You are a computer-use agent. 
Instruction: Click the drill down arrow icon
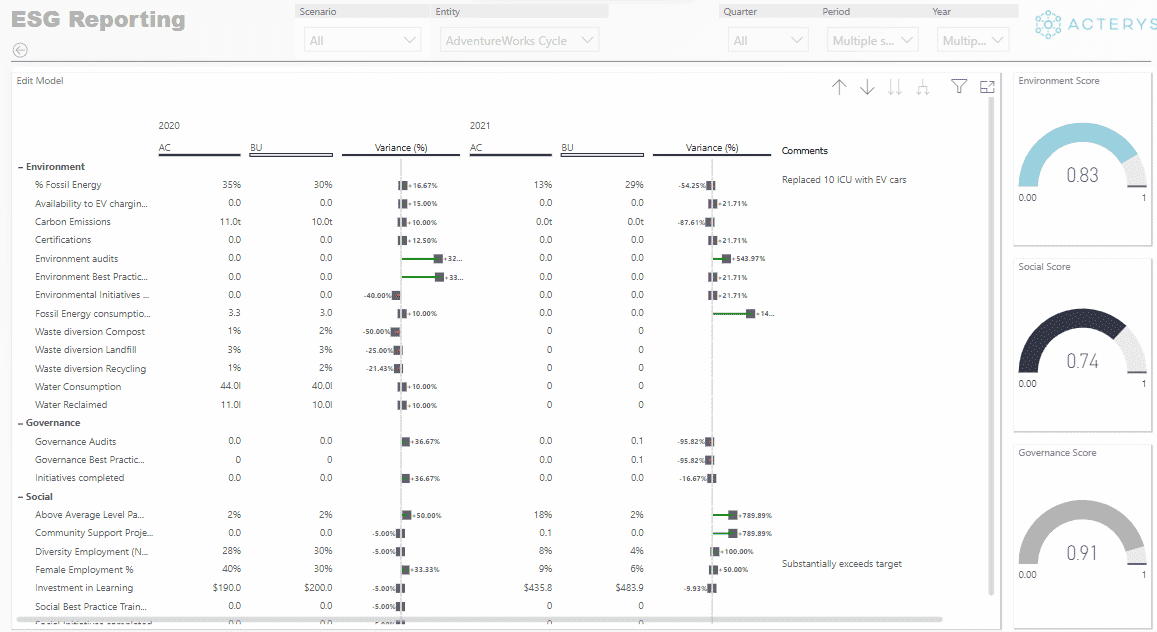(867, 87)
